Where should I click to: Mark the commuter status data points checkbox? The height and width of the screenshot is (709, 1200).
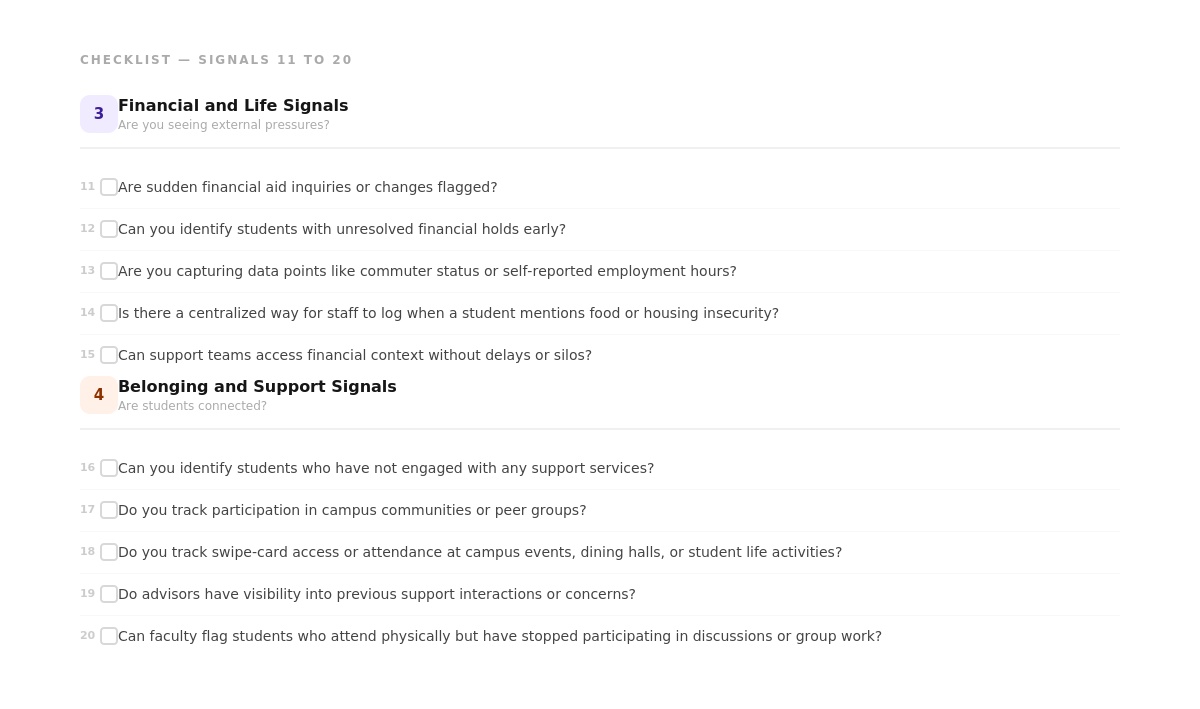[109, 271]
